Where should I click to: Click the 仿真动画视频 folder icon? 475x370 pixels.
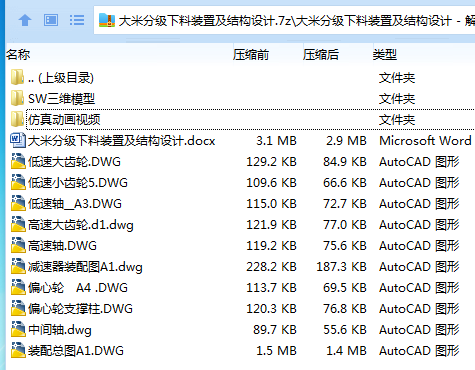(x=17, y=119)
